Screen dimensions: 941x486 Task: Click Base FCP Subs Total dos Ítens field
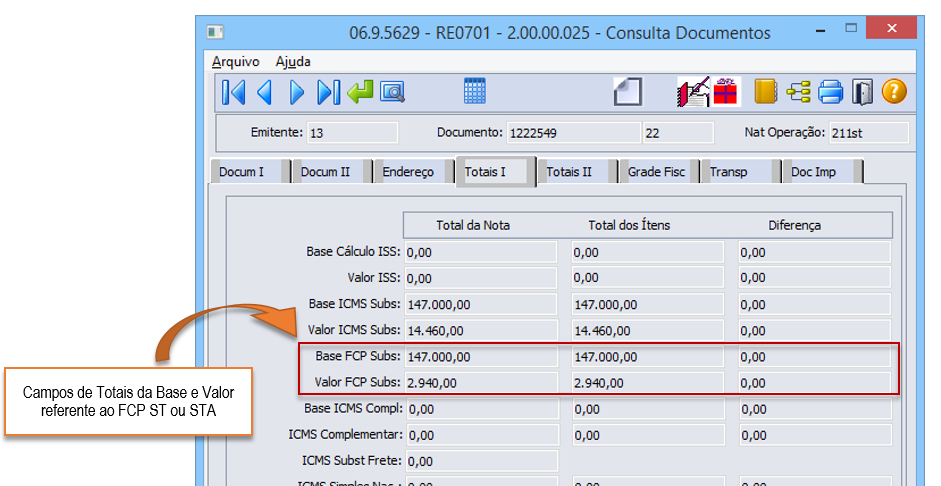pyautogui.click(x=648, y=356)
